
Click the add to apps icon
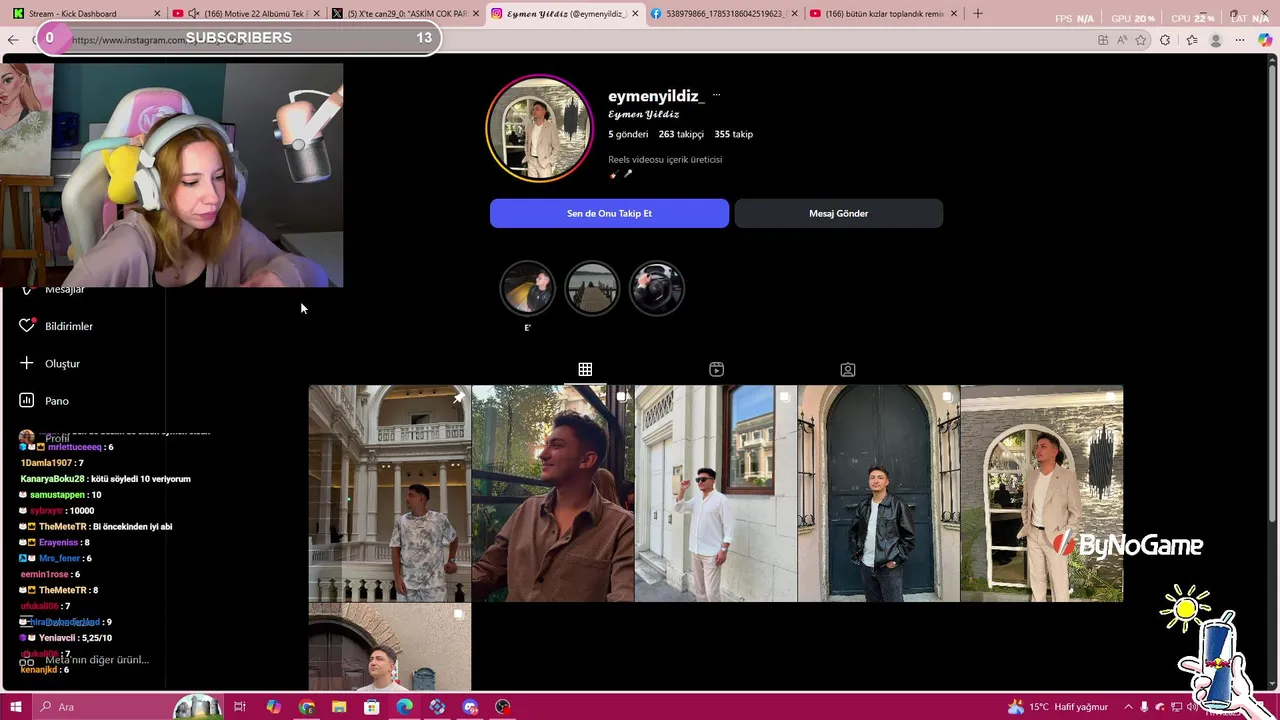1103,40
